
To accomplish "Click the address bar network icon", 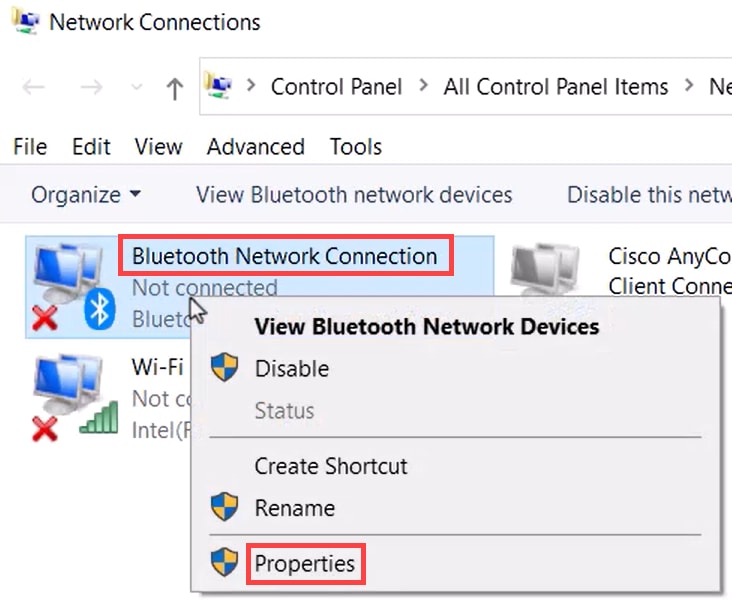I will tap(218, 85).
